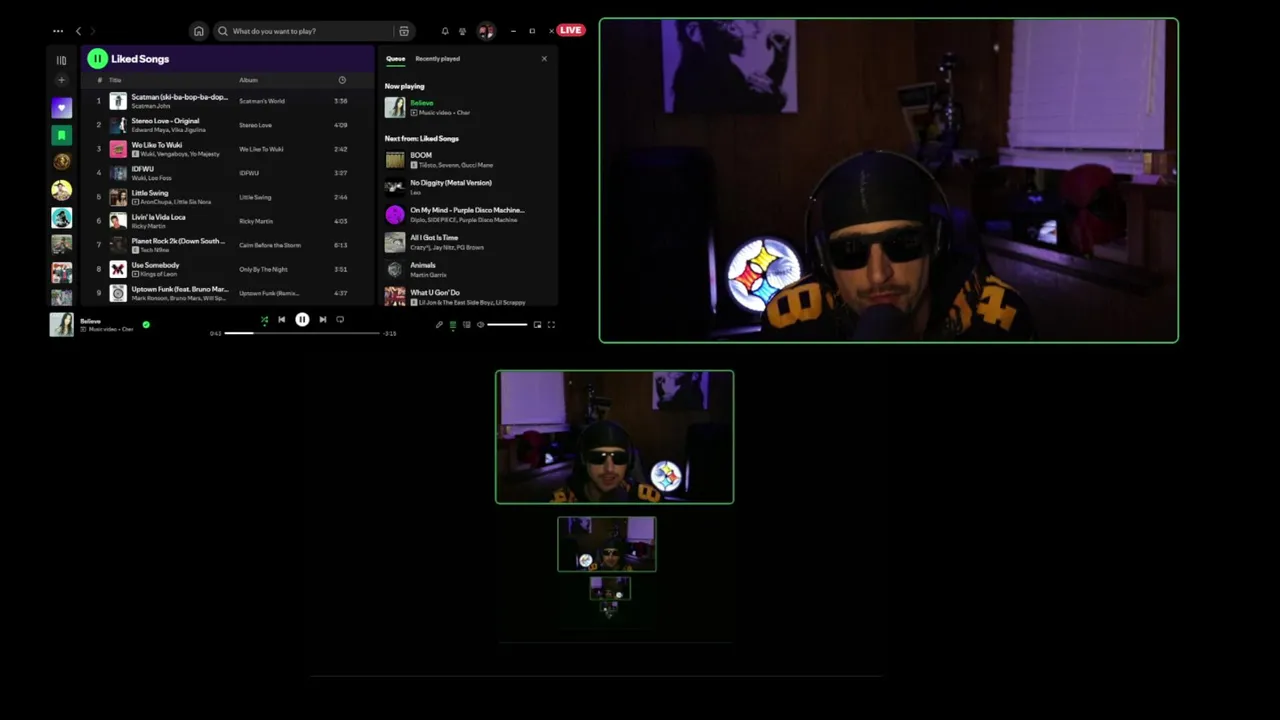
Task: Focus the 'What do you want to play?' search box
Action: [303, 31]
